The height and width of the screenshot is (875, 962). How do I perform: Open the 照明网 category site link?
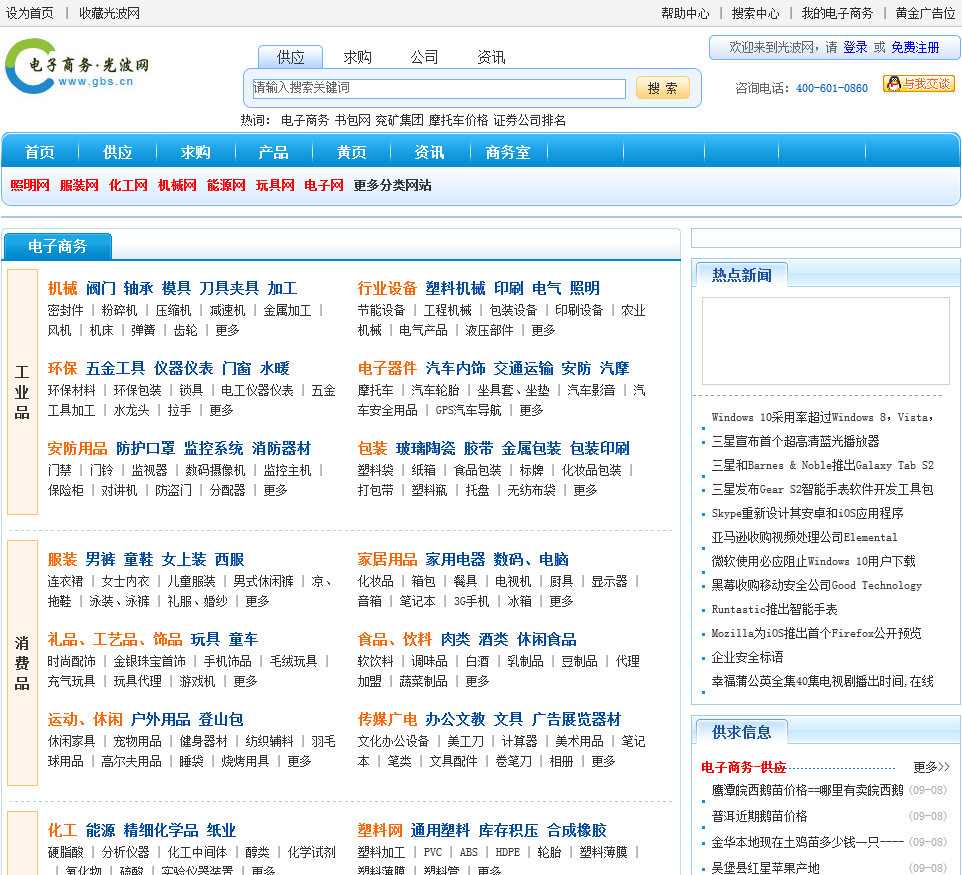(x=30, y=185)
